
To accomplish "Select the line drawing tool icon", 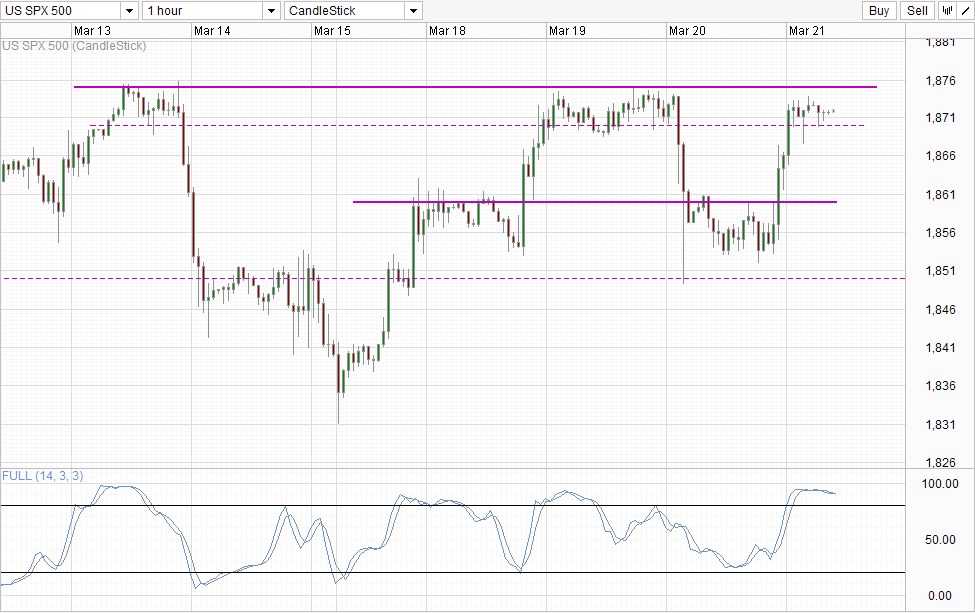I will pos(966,11).
